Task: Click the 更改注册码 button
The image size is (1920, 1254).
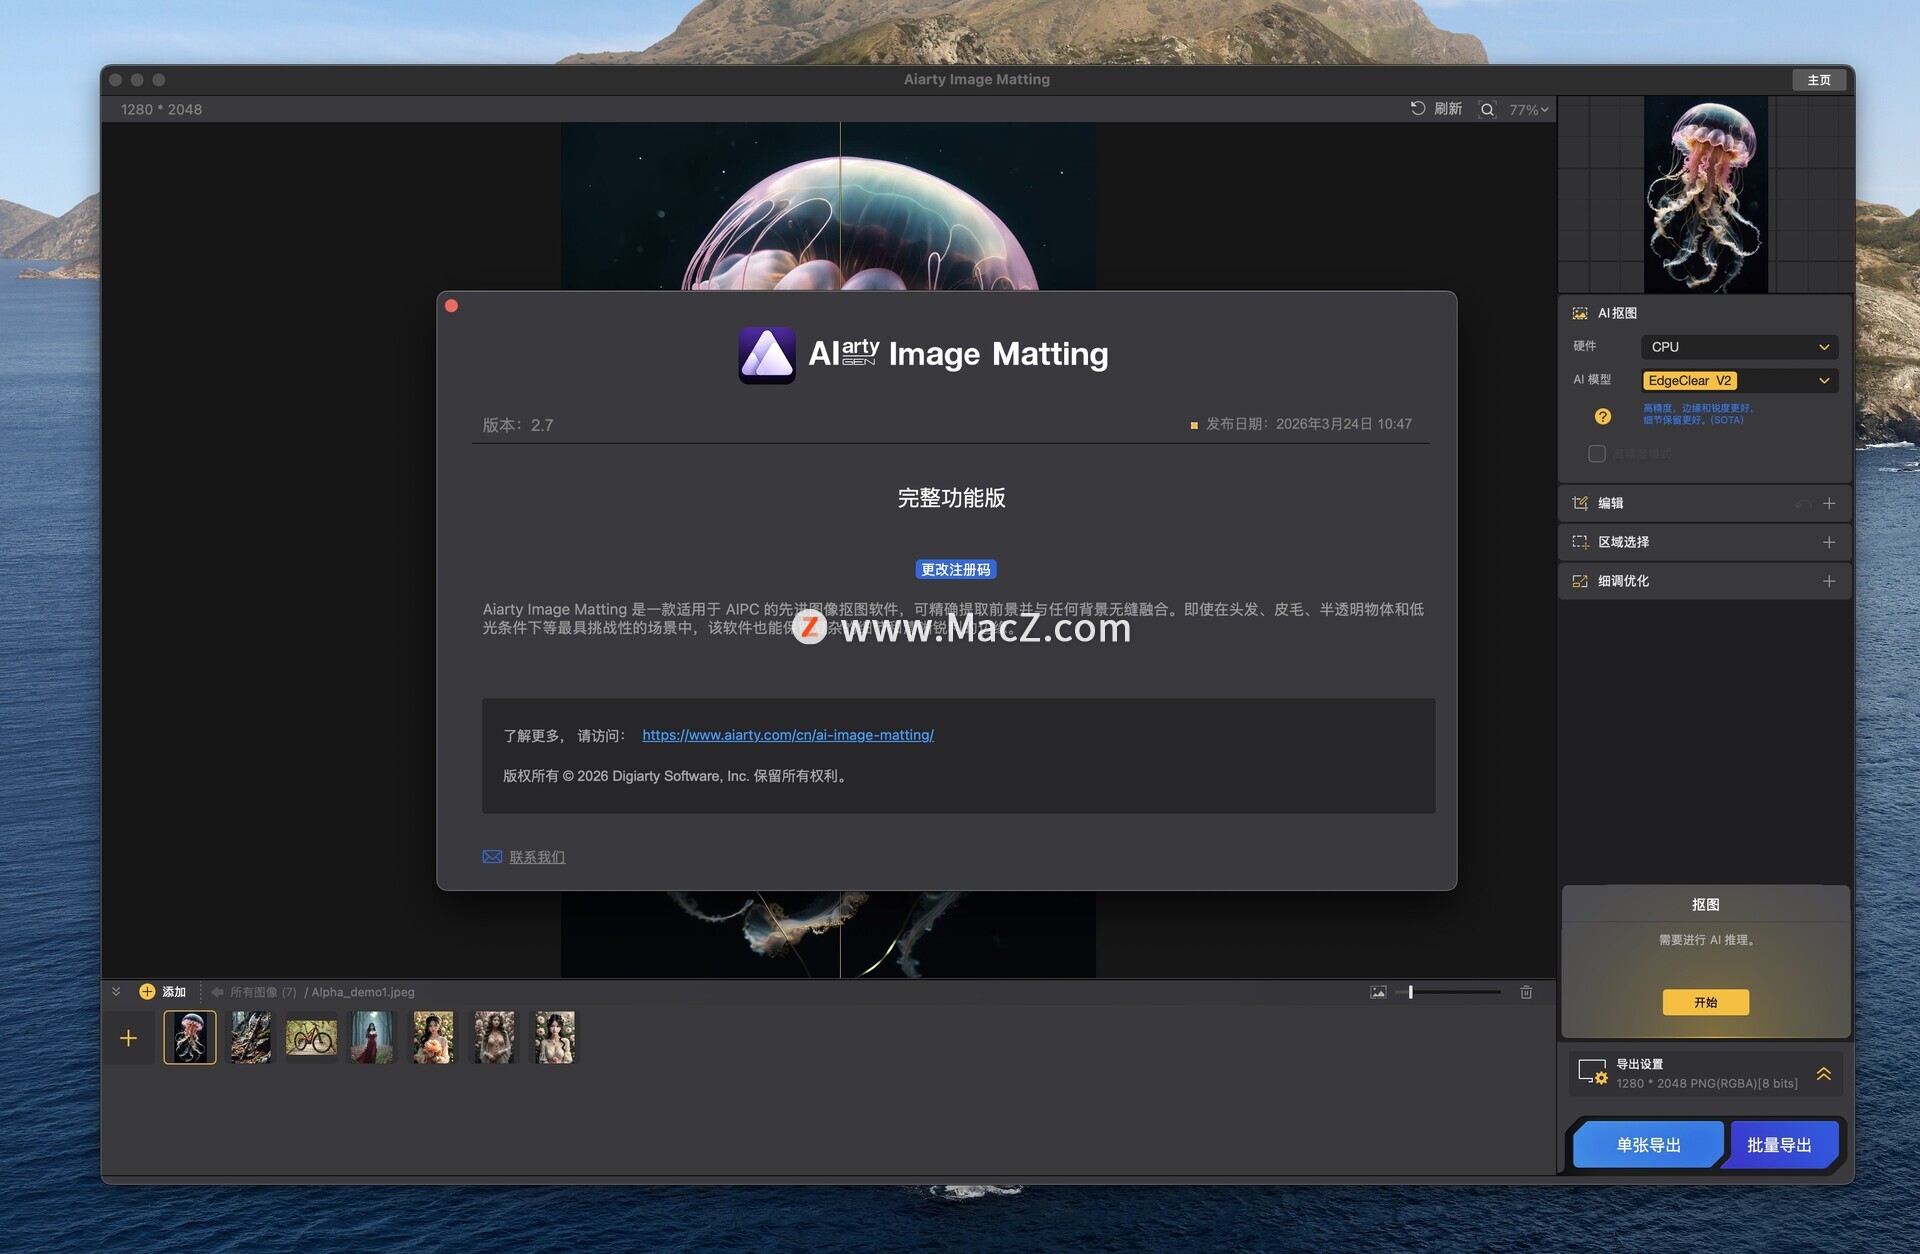Action: (956, 570)
